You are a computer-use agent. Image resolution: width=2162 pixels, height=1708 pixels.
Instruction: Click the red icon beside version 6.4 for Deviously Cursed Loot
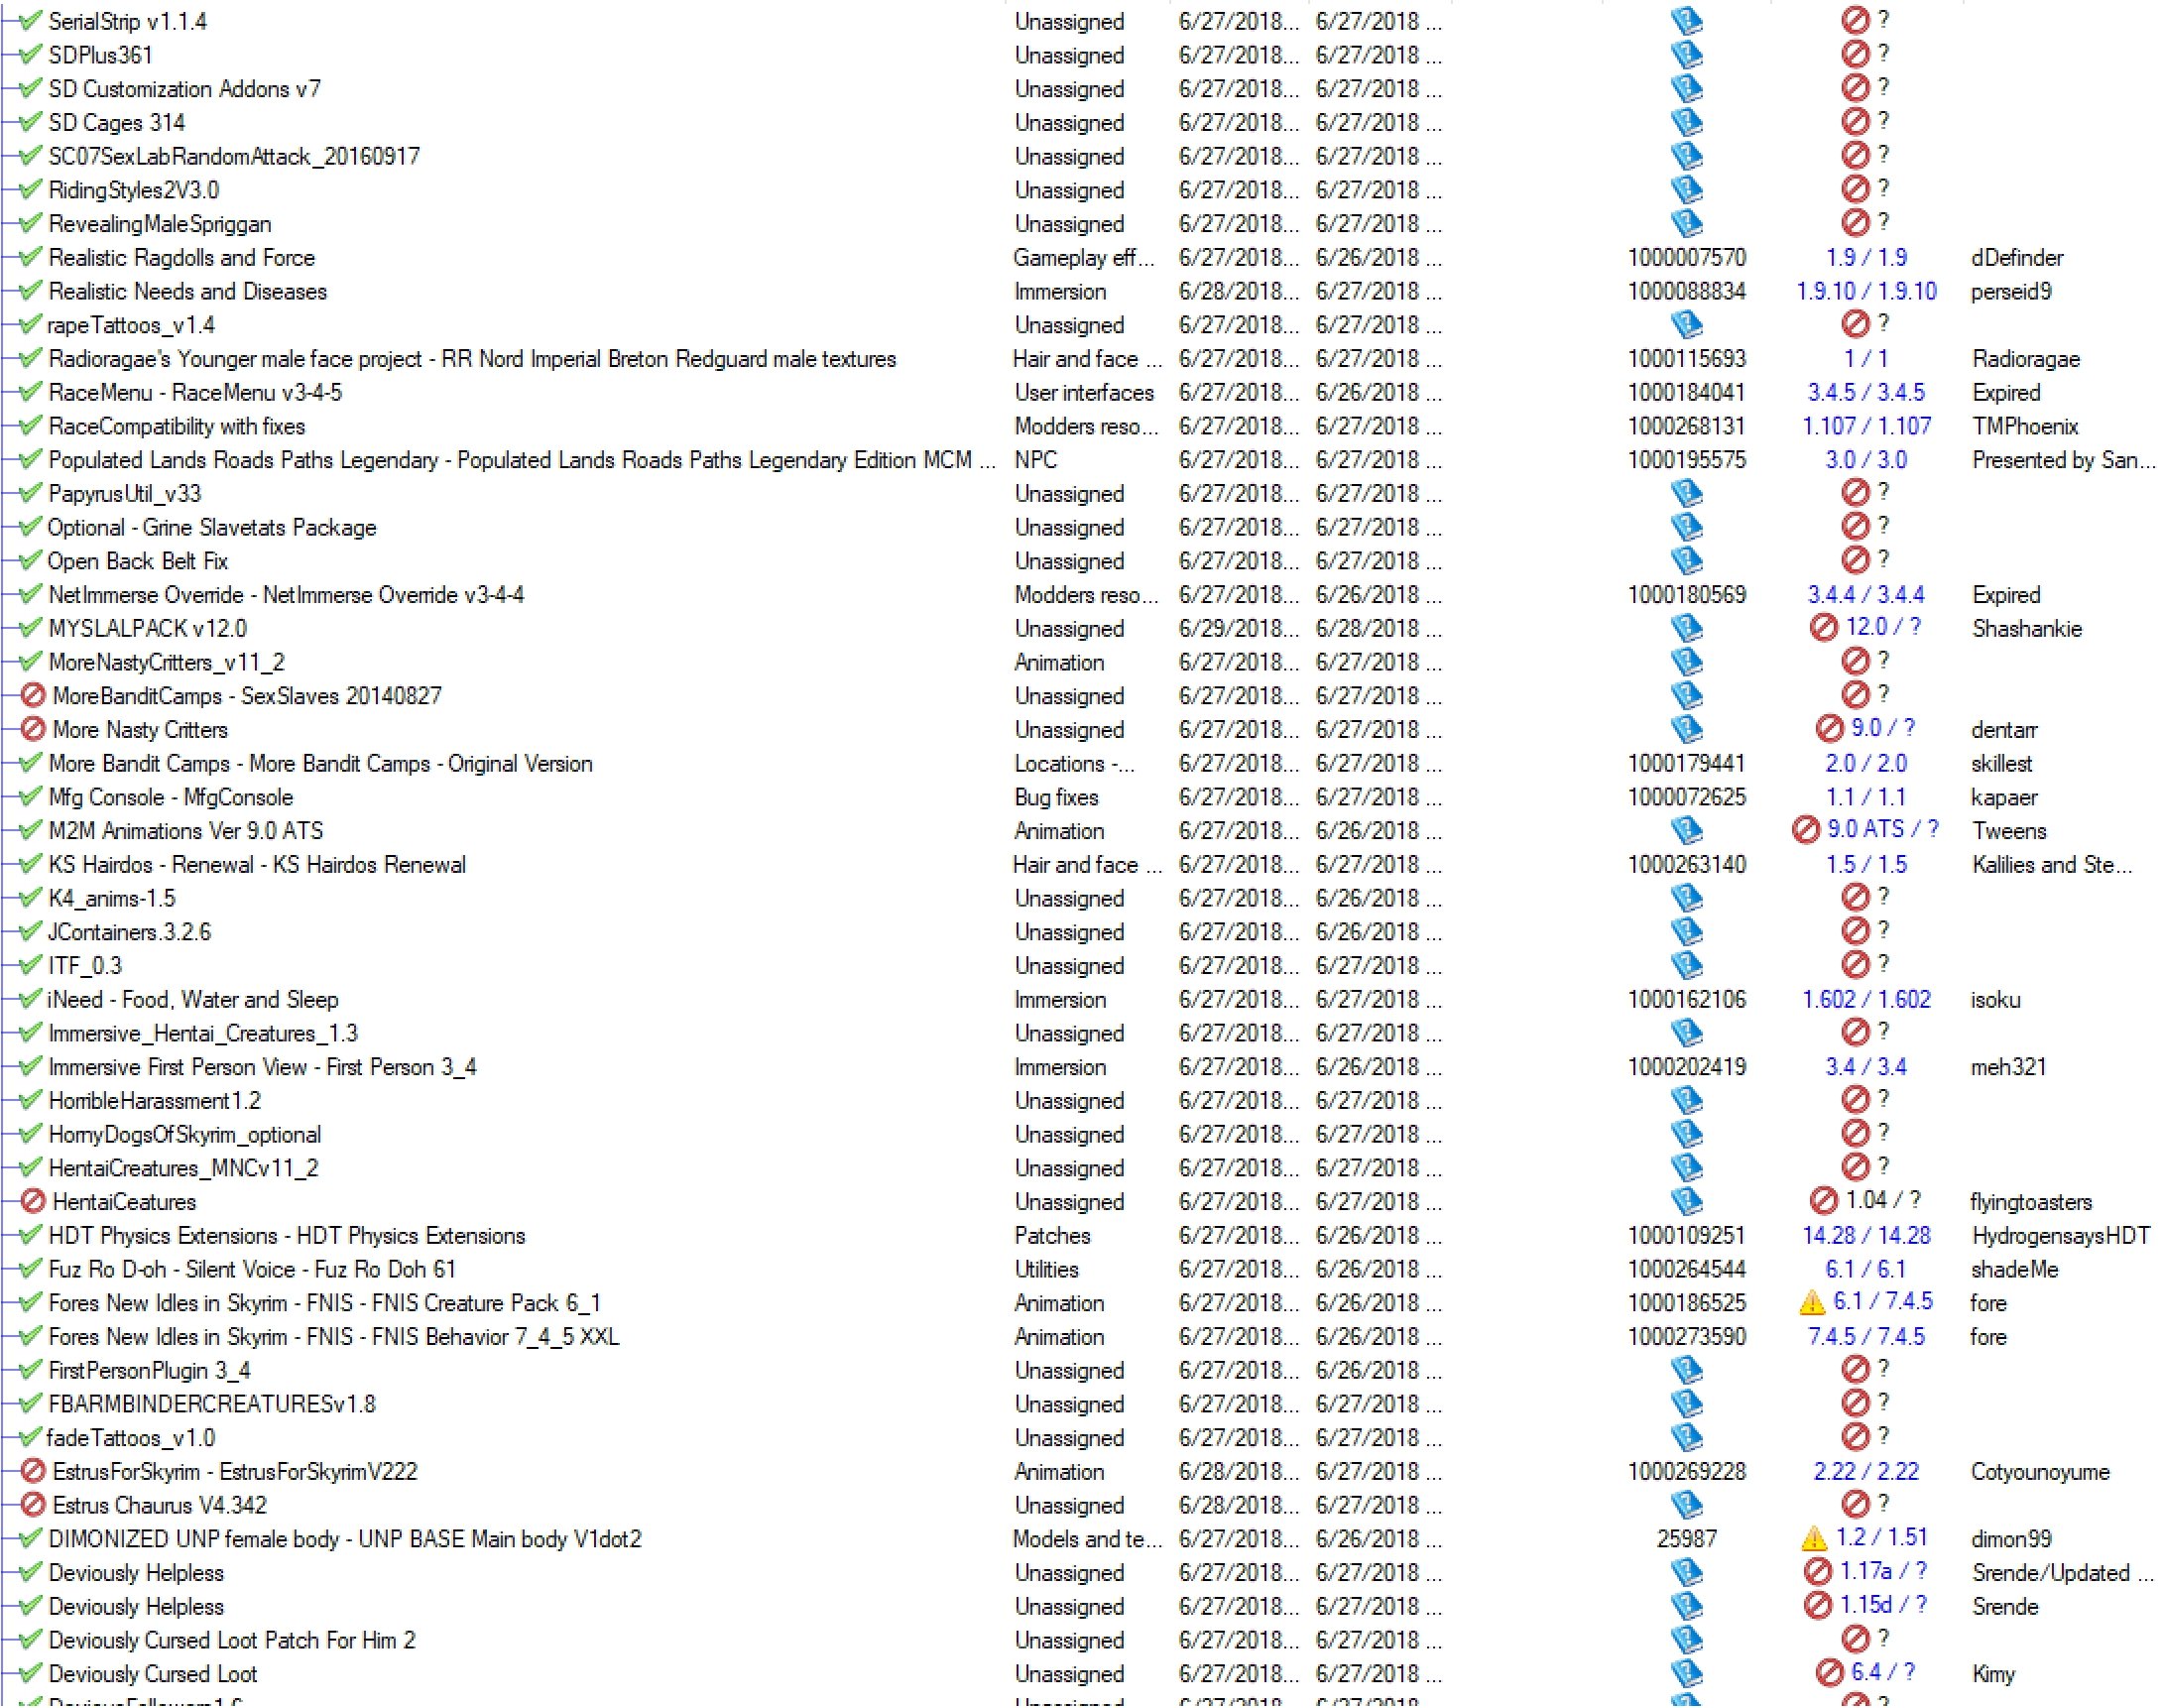1829,1672
